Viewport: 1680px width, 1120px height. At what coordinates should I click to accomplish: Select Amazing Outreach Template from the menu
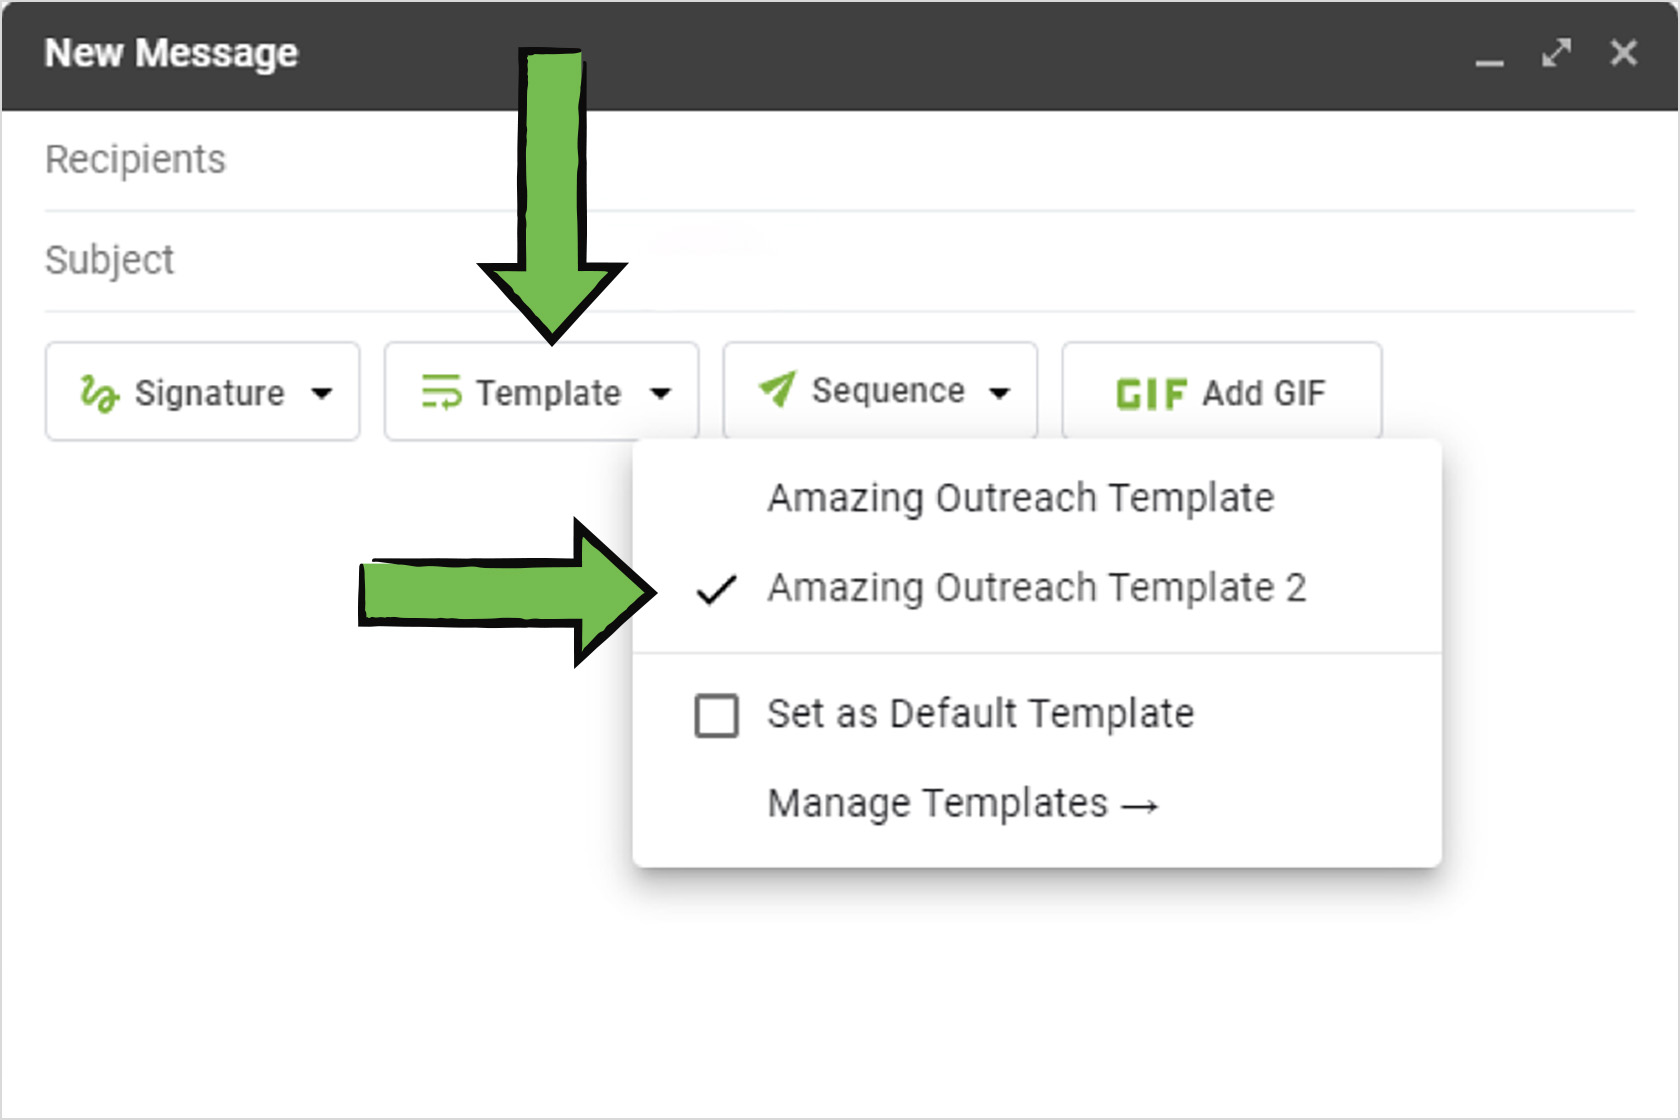coord(1020,498)
